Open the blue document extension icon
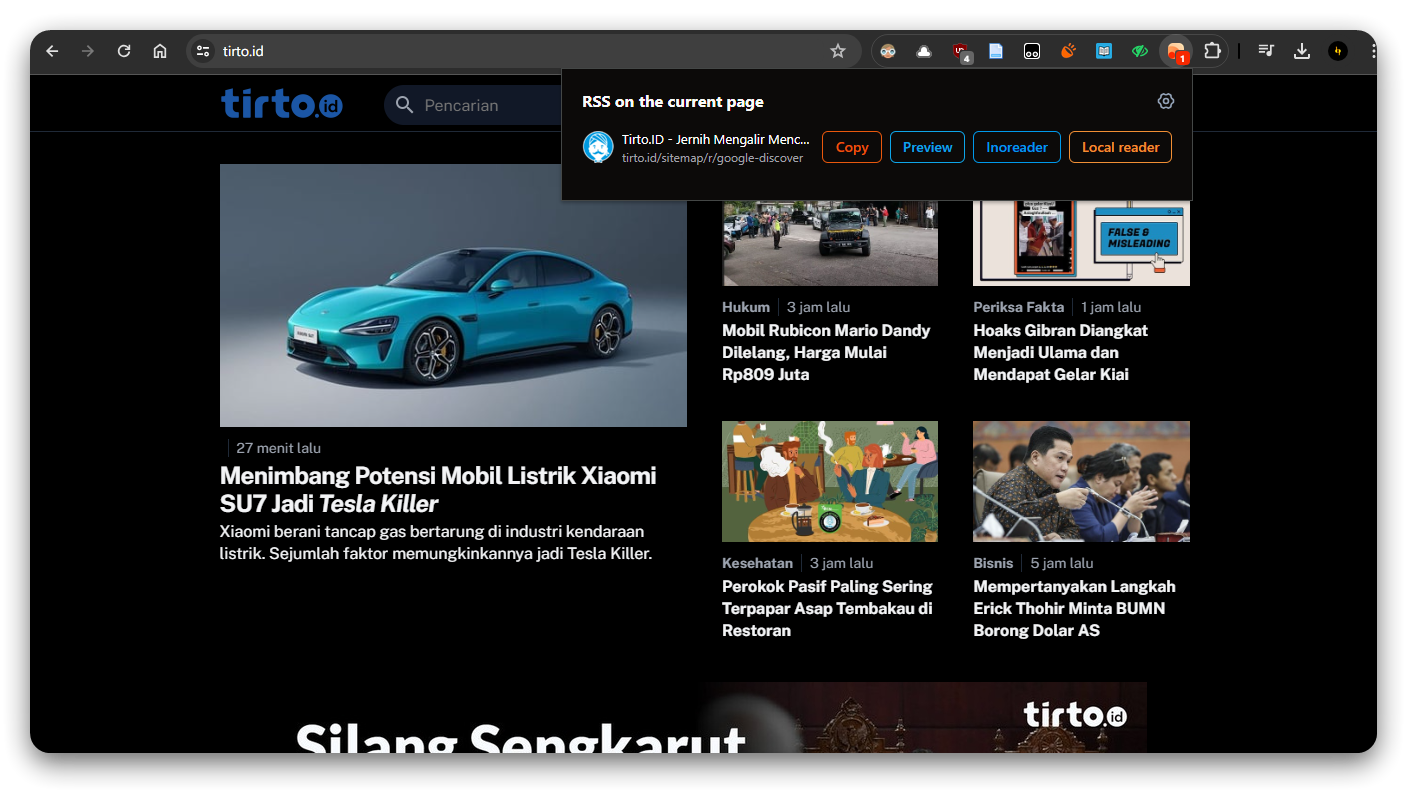The height and width of the screenshot is (793, 1407). [996, 51]
